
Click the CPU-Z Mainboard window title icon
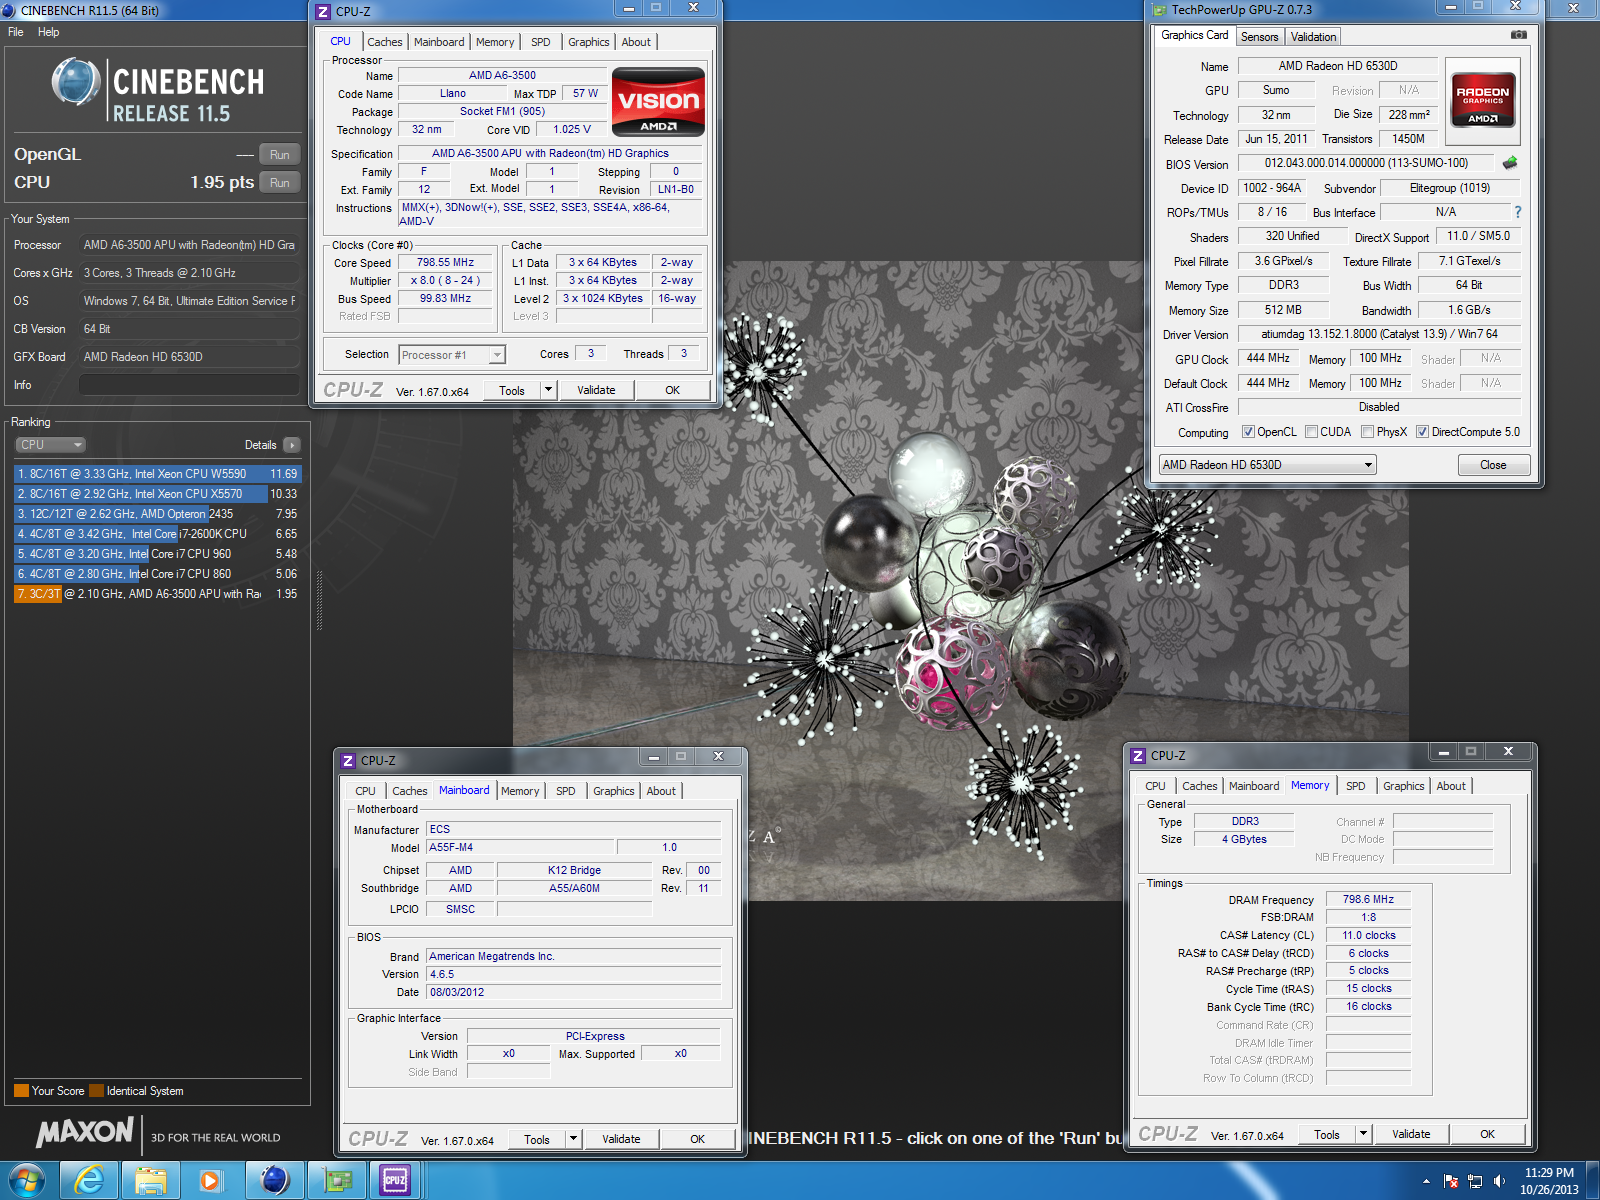pyautogui.click(x=348, y=761)
